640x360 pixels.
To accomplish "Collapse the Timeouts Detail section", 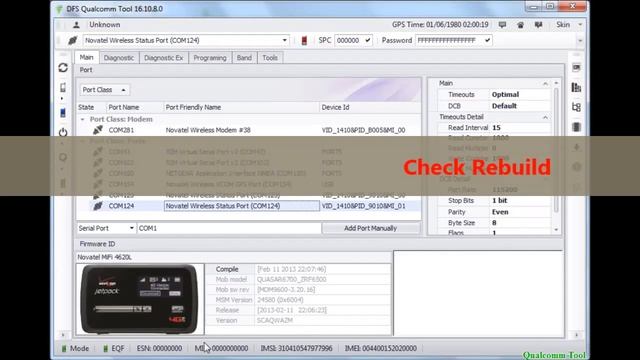I will (545, 118).
